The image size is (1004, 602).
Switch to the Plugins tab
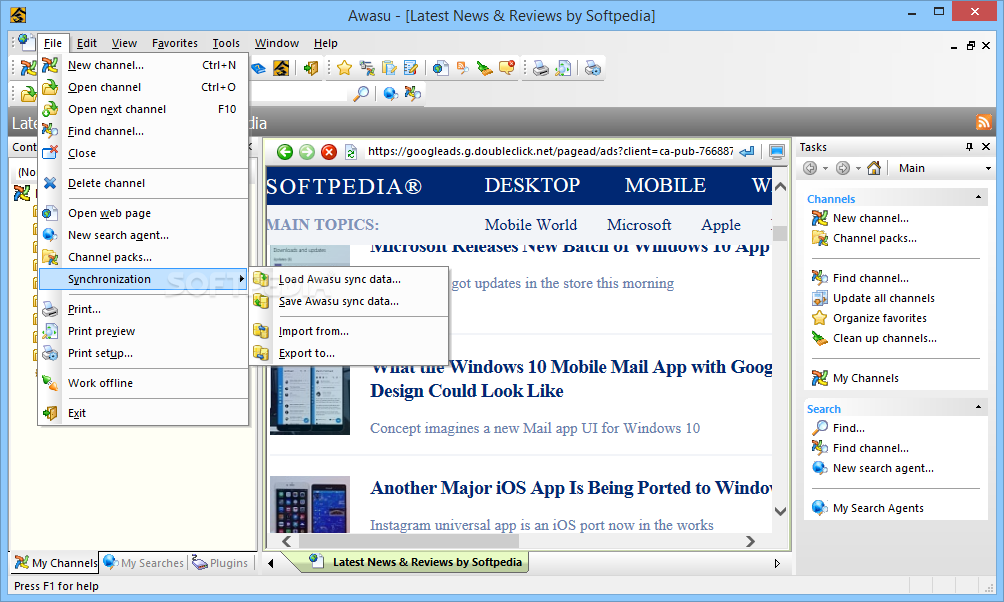point(220,562)
